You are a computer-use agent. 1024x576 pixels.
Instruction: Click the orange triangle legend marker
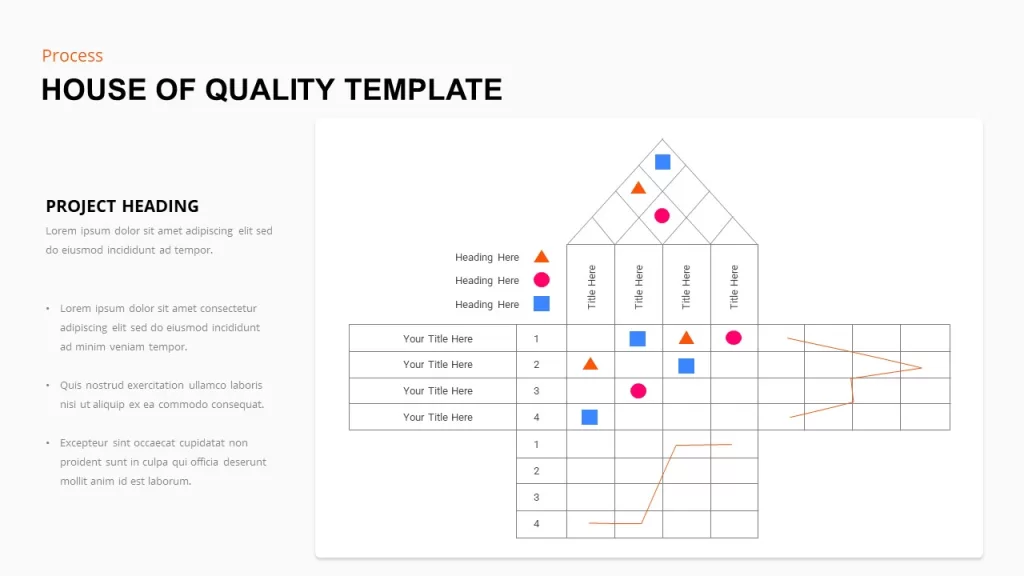coord(541,256)
